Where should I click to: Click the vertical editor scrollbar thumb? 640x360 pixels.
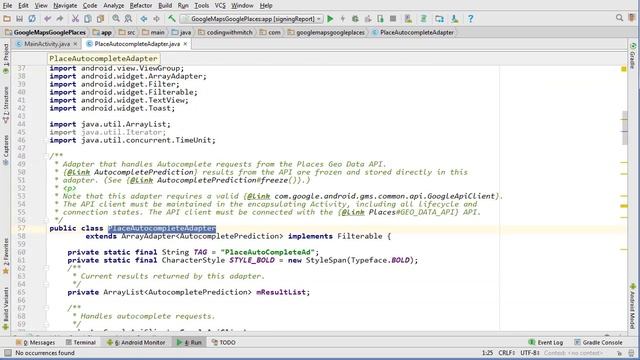[x=624, y=127]
